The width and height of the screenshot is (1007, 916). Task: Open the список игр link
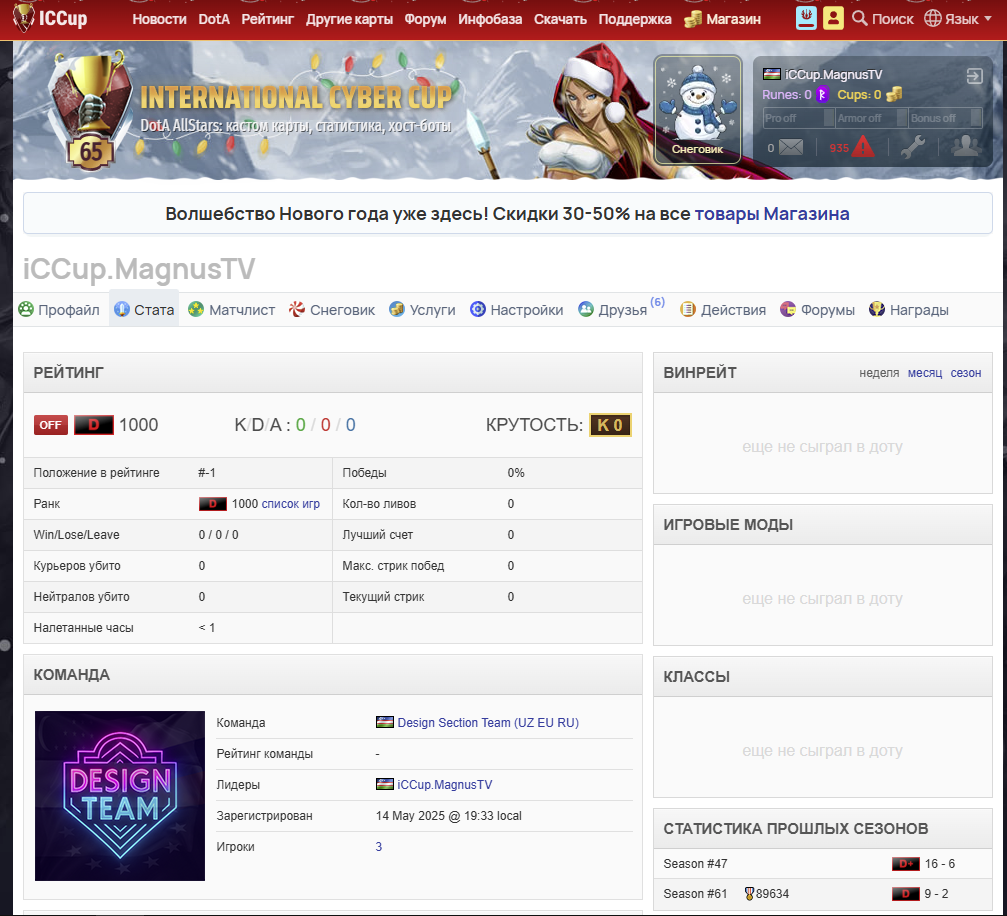click(x=290, y=504)
